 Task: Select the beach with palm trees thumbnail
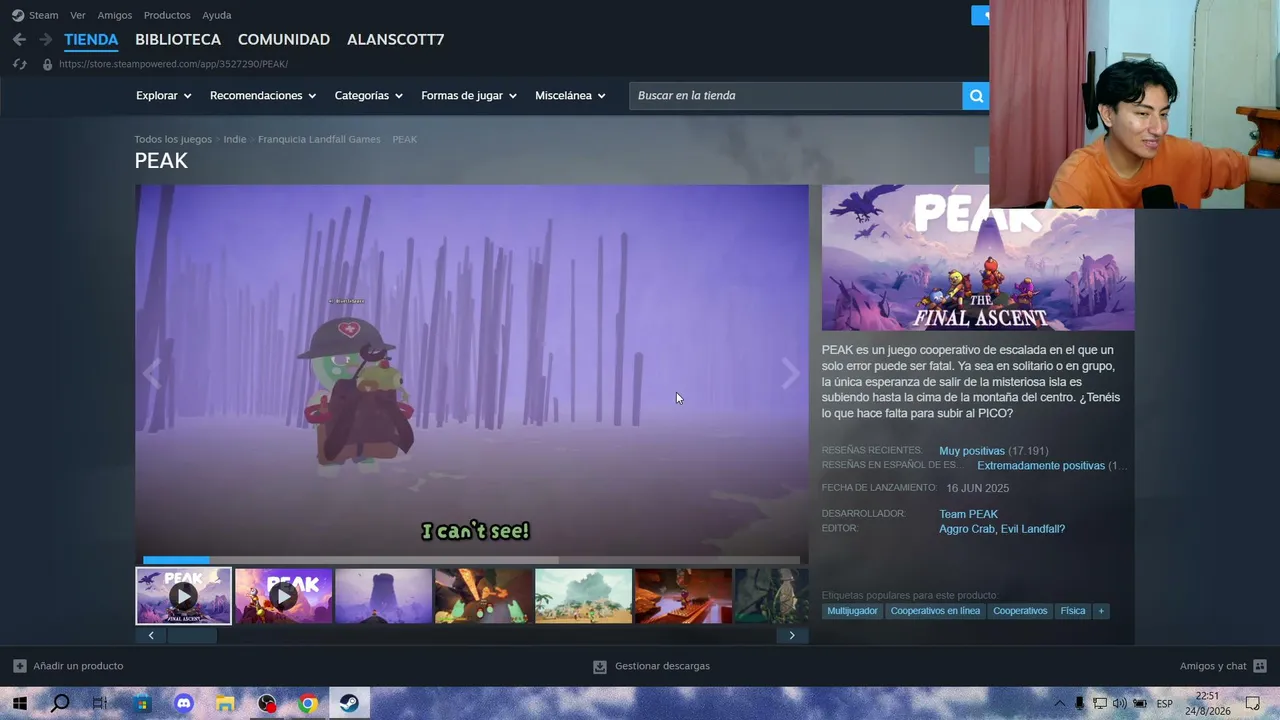(x=583, y=596)
